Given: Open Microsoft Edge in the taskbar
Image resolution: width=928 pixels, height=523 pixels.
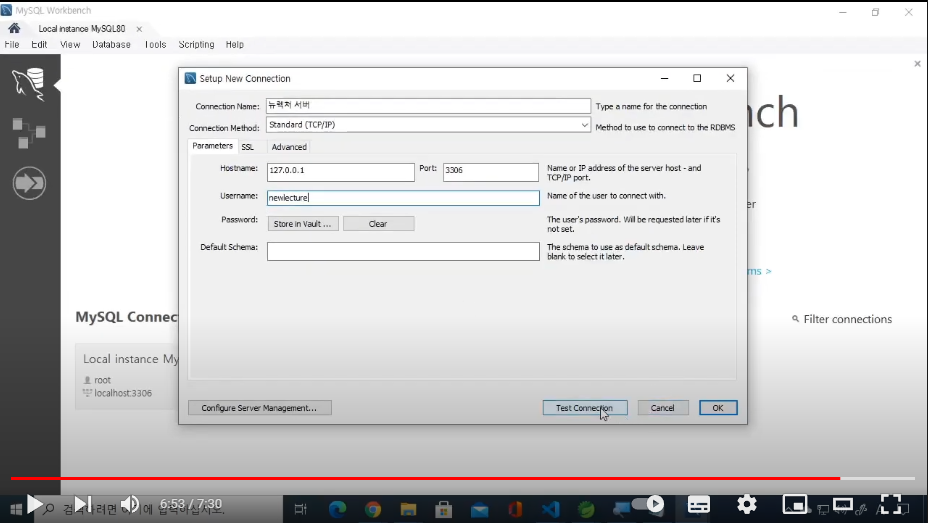Looking at the screenshot, I should click(x=337, y=509).
